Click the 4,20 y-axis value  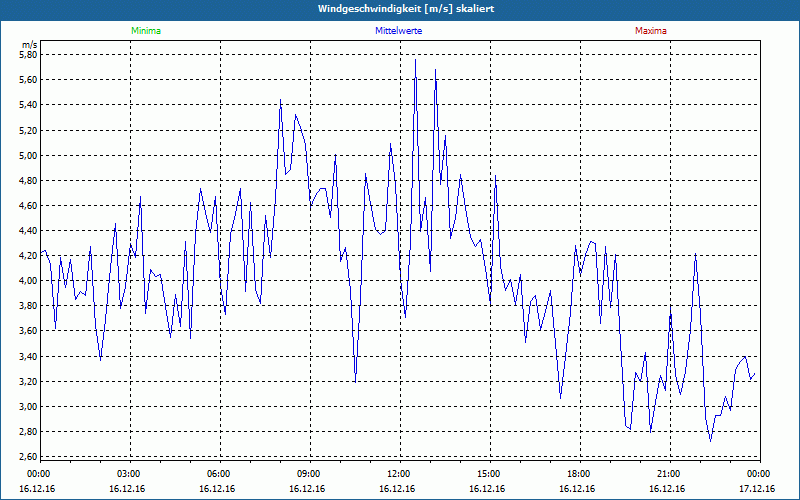(28, 256)
